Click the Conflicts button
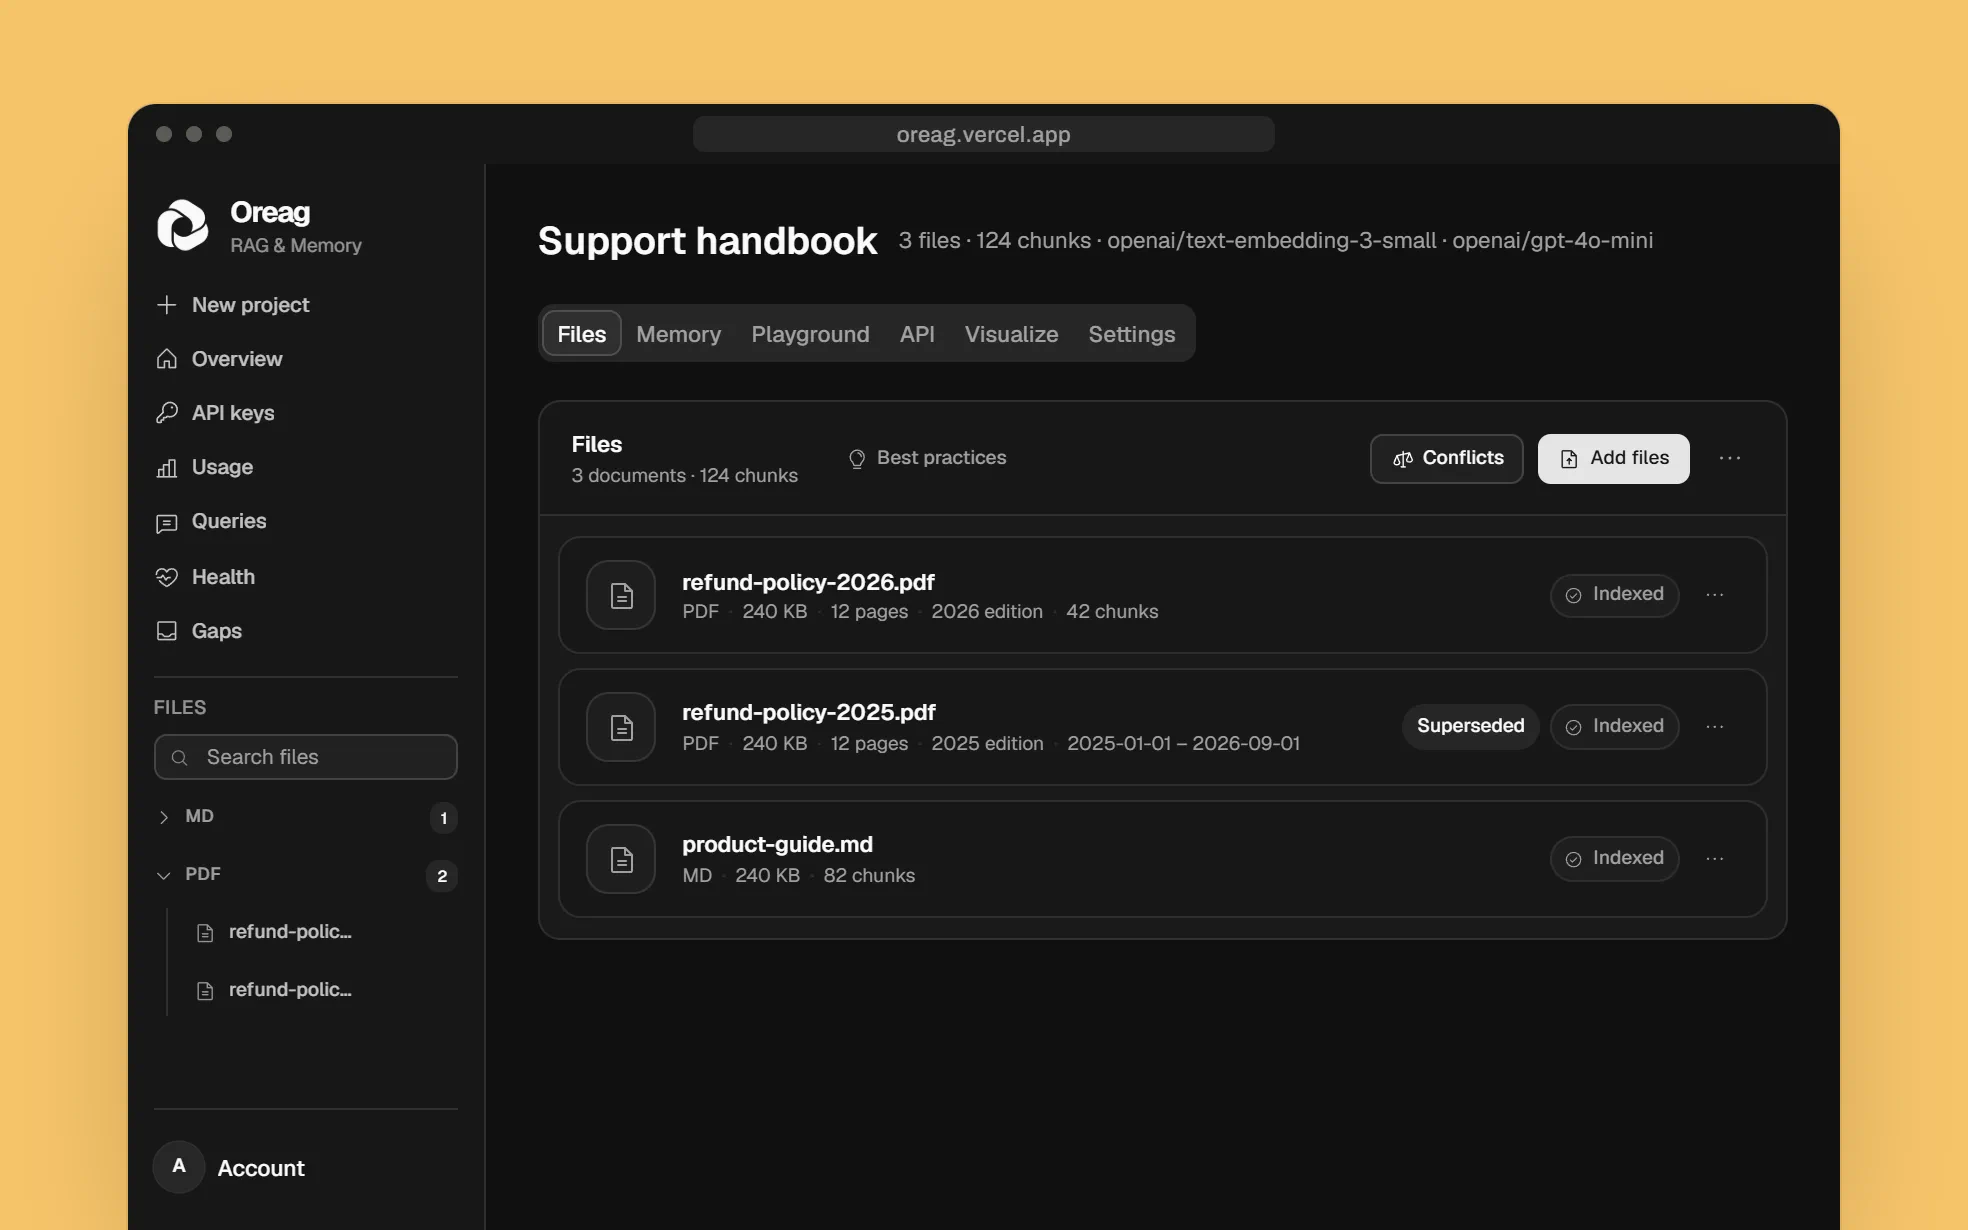This screenshot has height=1230, width=1968. pyautogui.click(x=1446, y=458)
